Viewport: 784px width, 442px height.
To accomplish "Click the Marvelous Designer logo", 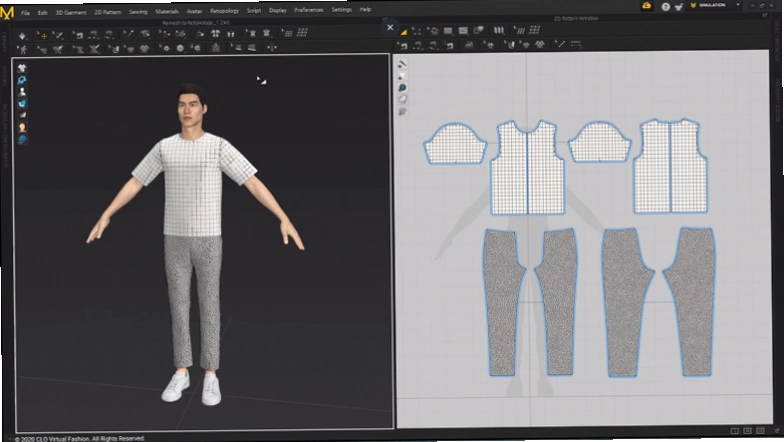I will pos(7,12).
